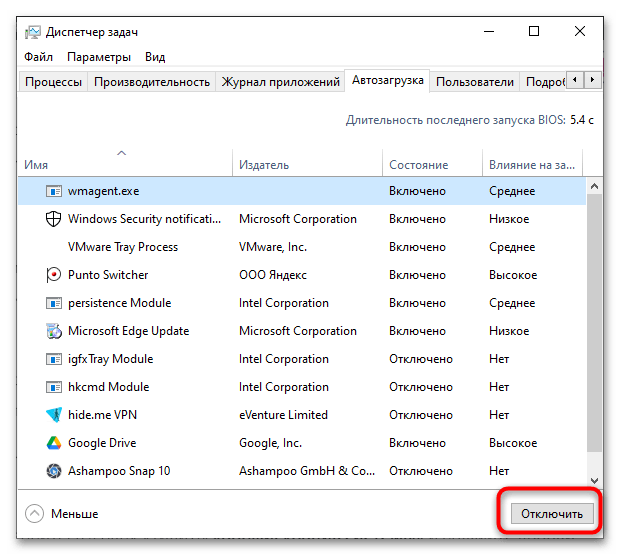
Task: Open the Файл menu
Action: (38, 57)
